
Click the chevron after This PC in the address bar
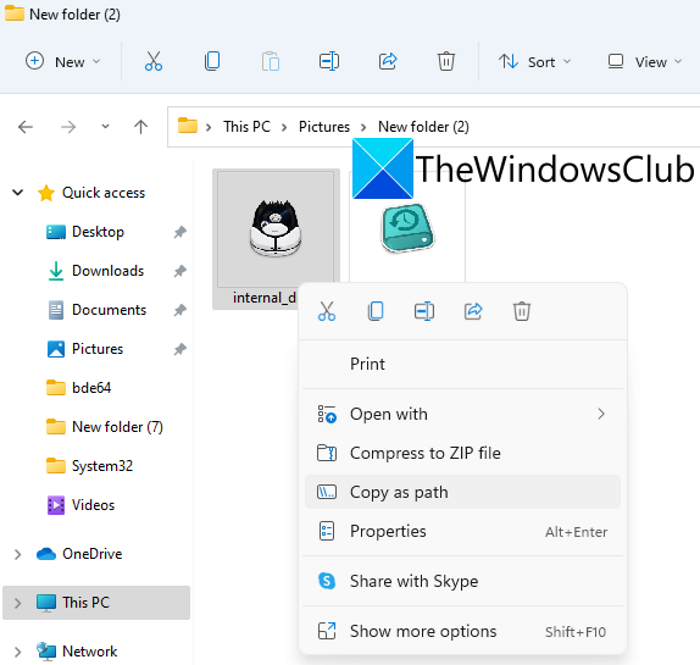click(x=284, y=128)
